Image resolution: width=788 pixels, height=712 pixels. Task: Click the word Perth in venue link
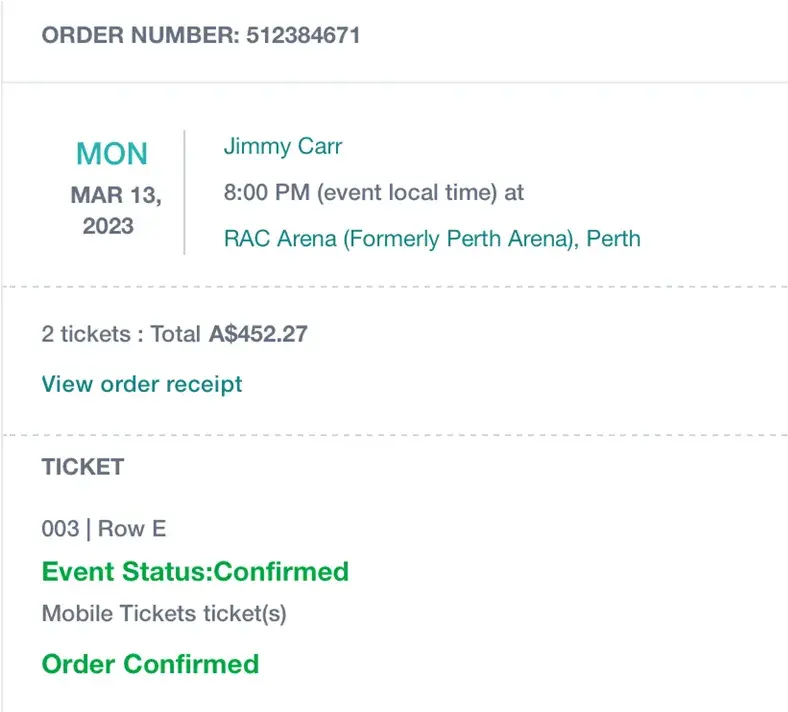pos(613,239)
